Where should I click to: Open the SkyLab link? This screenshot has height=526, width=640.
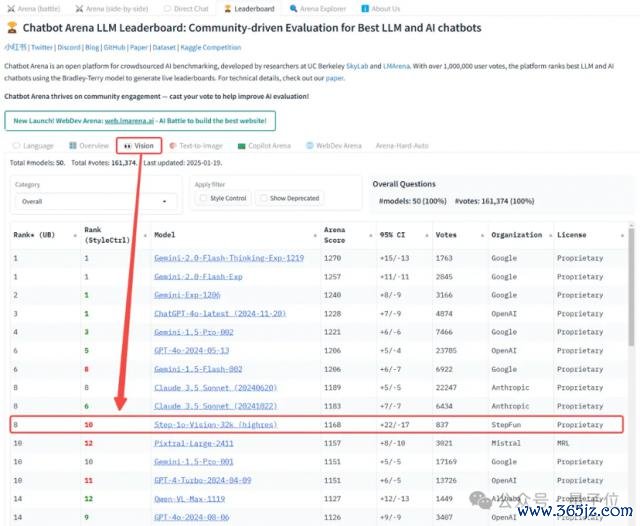357,66
